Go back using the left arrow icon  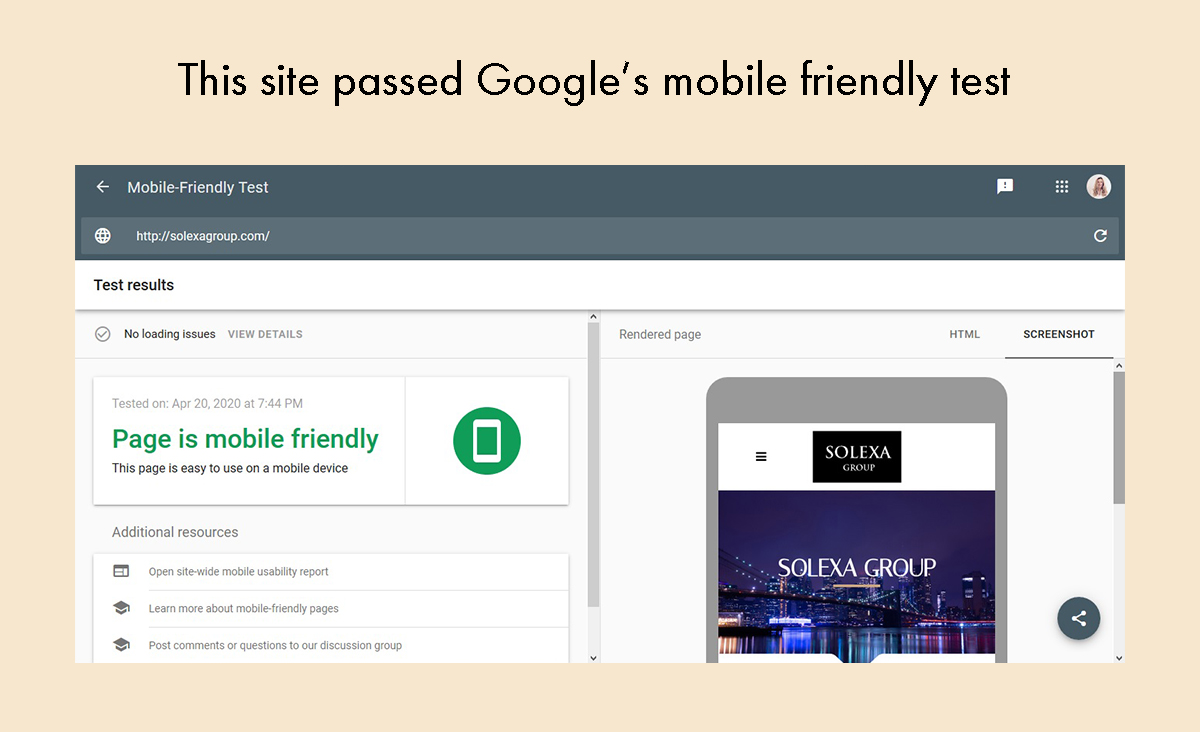pos(102,187)
